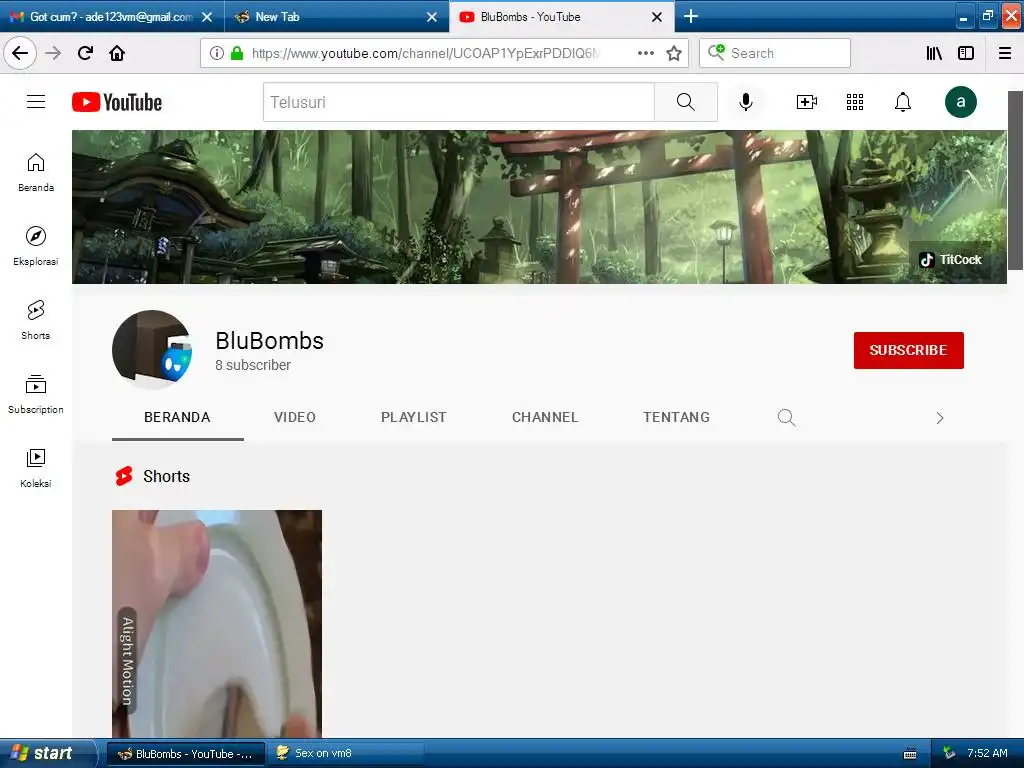Viewport: 1024px width, 768px height.
Task: Click the YouTube search magnifier button
Action: click(686, 102)
